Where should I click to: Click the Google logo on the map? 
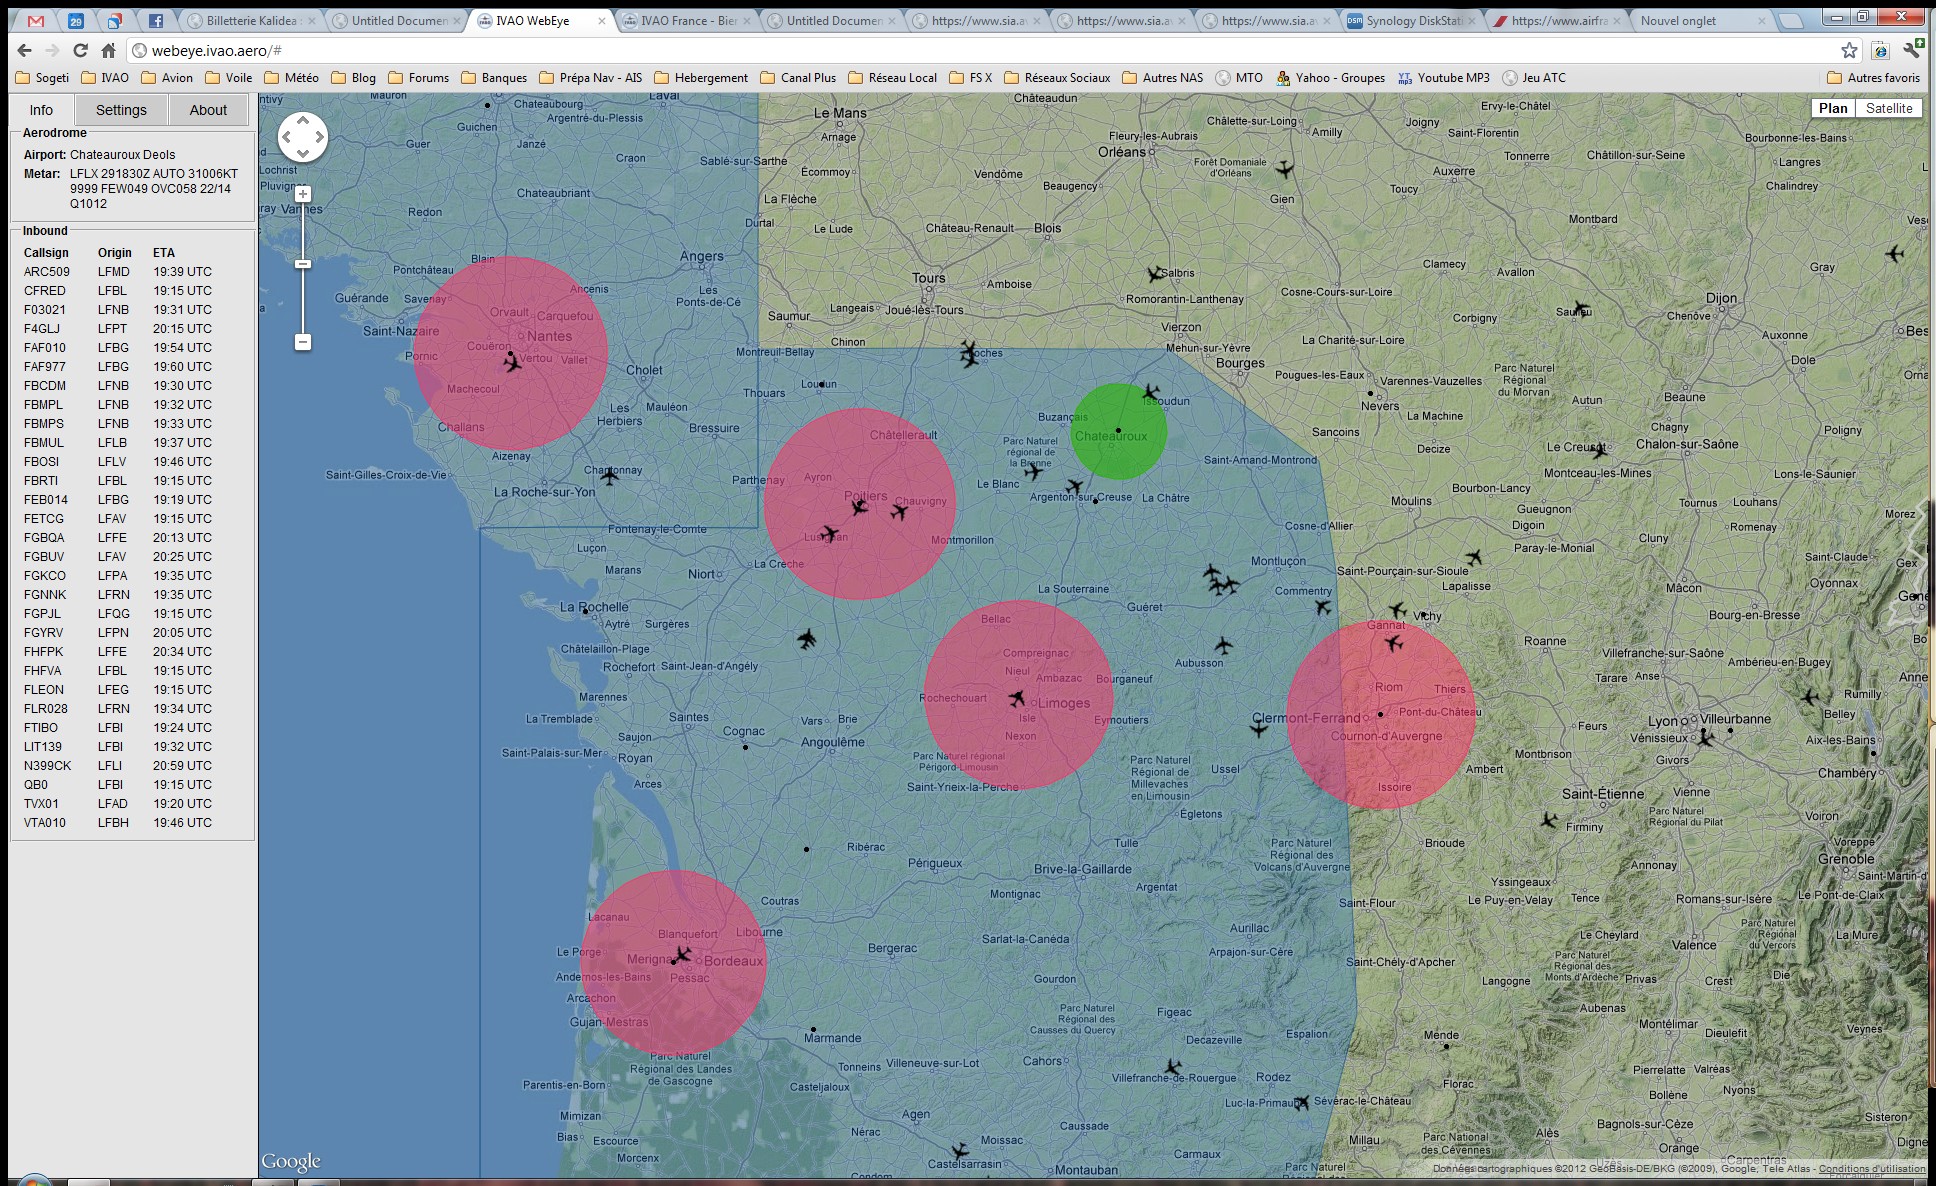click(291, 1161)
